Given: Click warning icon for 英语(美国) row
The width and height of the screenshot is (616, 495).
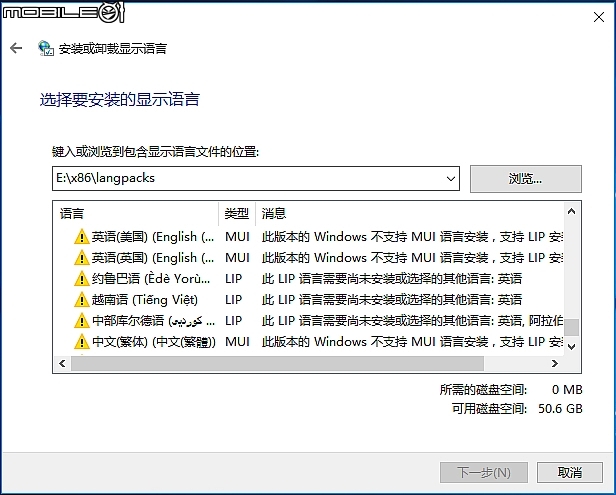Looking at the screenshot, I should click(81, 237).
